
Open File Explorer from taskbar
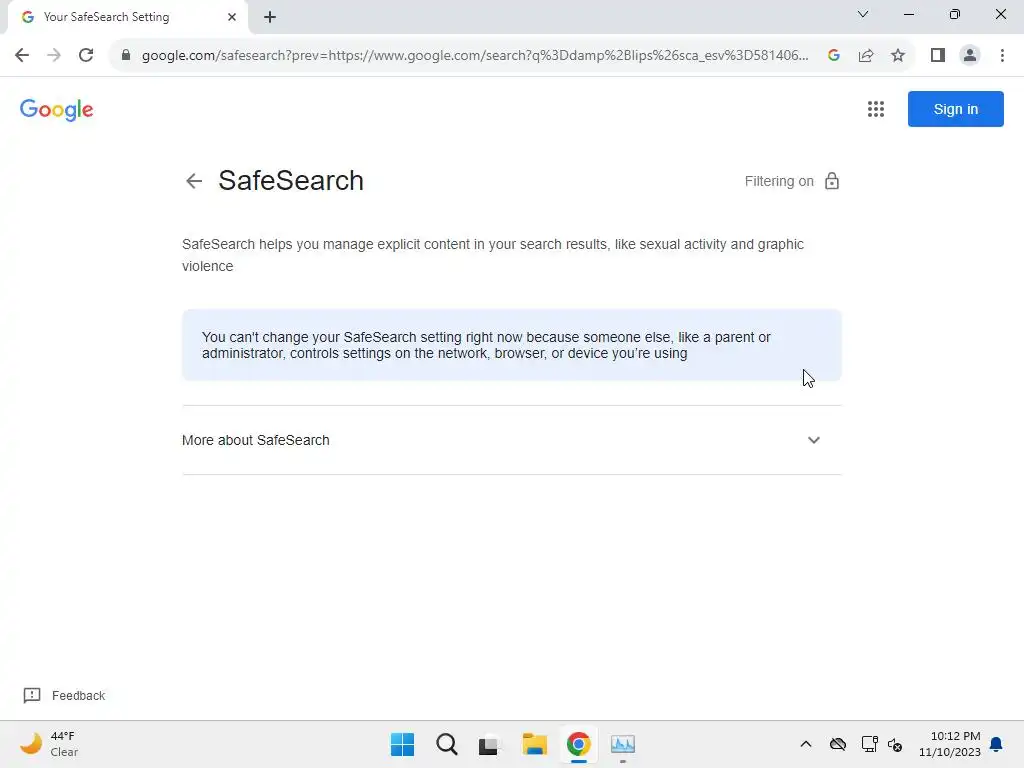pyautogui.click(x=534, y=744)
